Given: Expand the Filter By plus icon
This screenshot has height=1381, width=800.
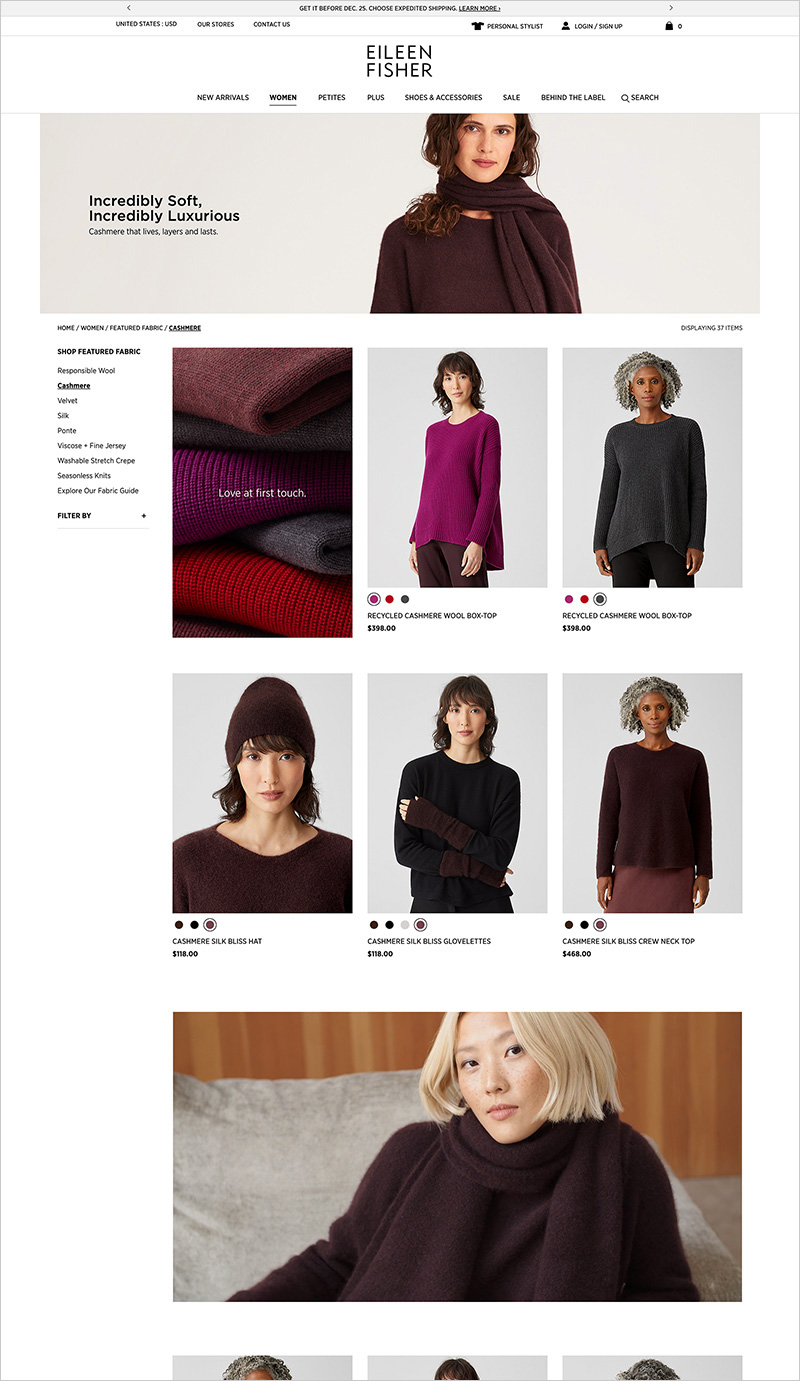Looking at the screenshot, I should pyautogui.click(x=144, y=516).
